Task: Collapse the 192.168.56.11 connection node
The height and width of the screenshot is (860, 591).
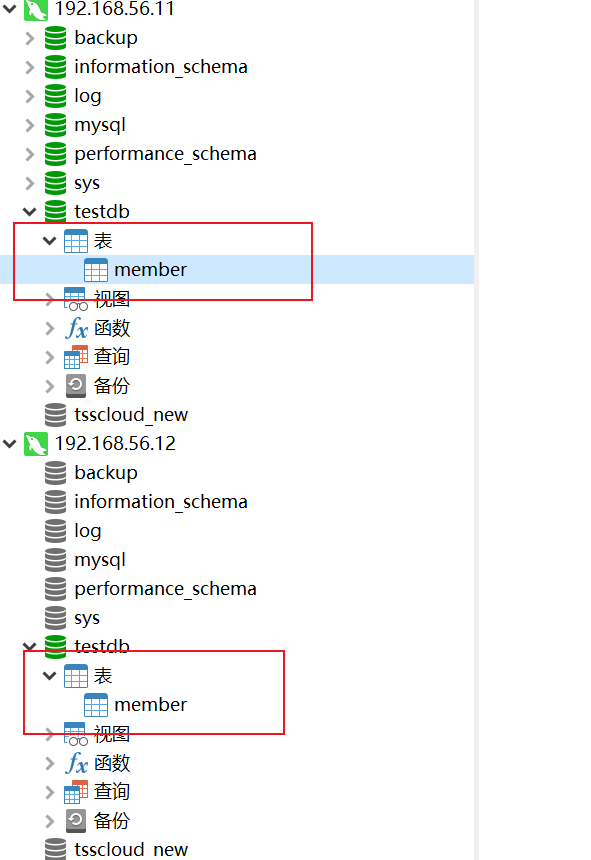Action: pyautogui.click(x=10, y=8)
